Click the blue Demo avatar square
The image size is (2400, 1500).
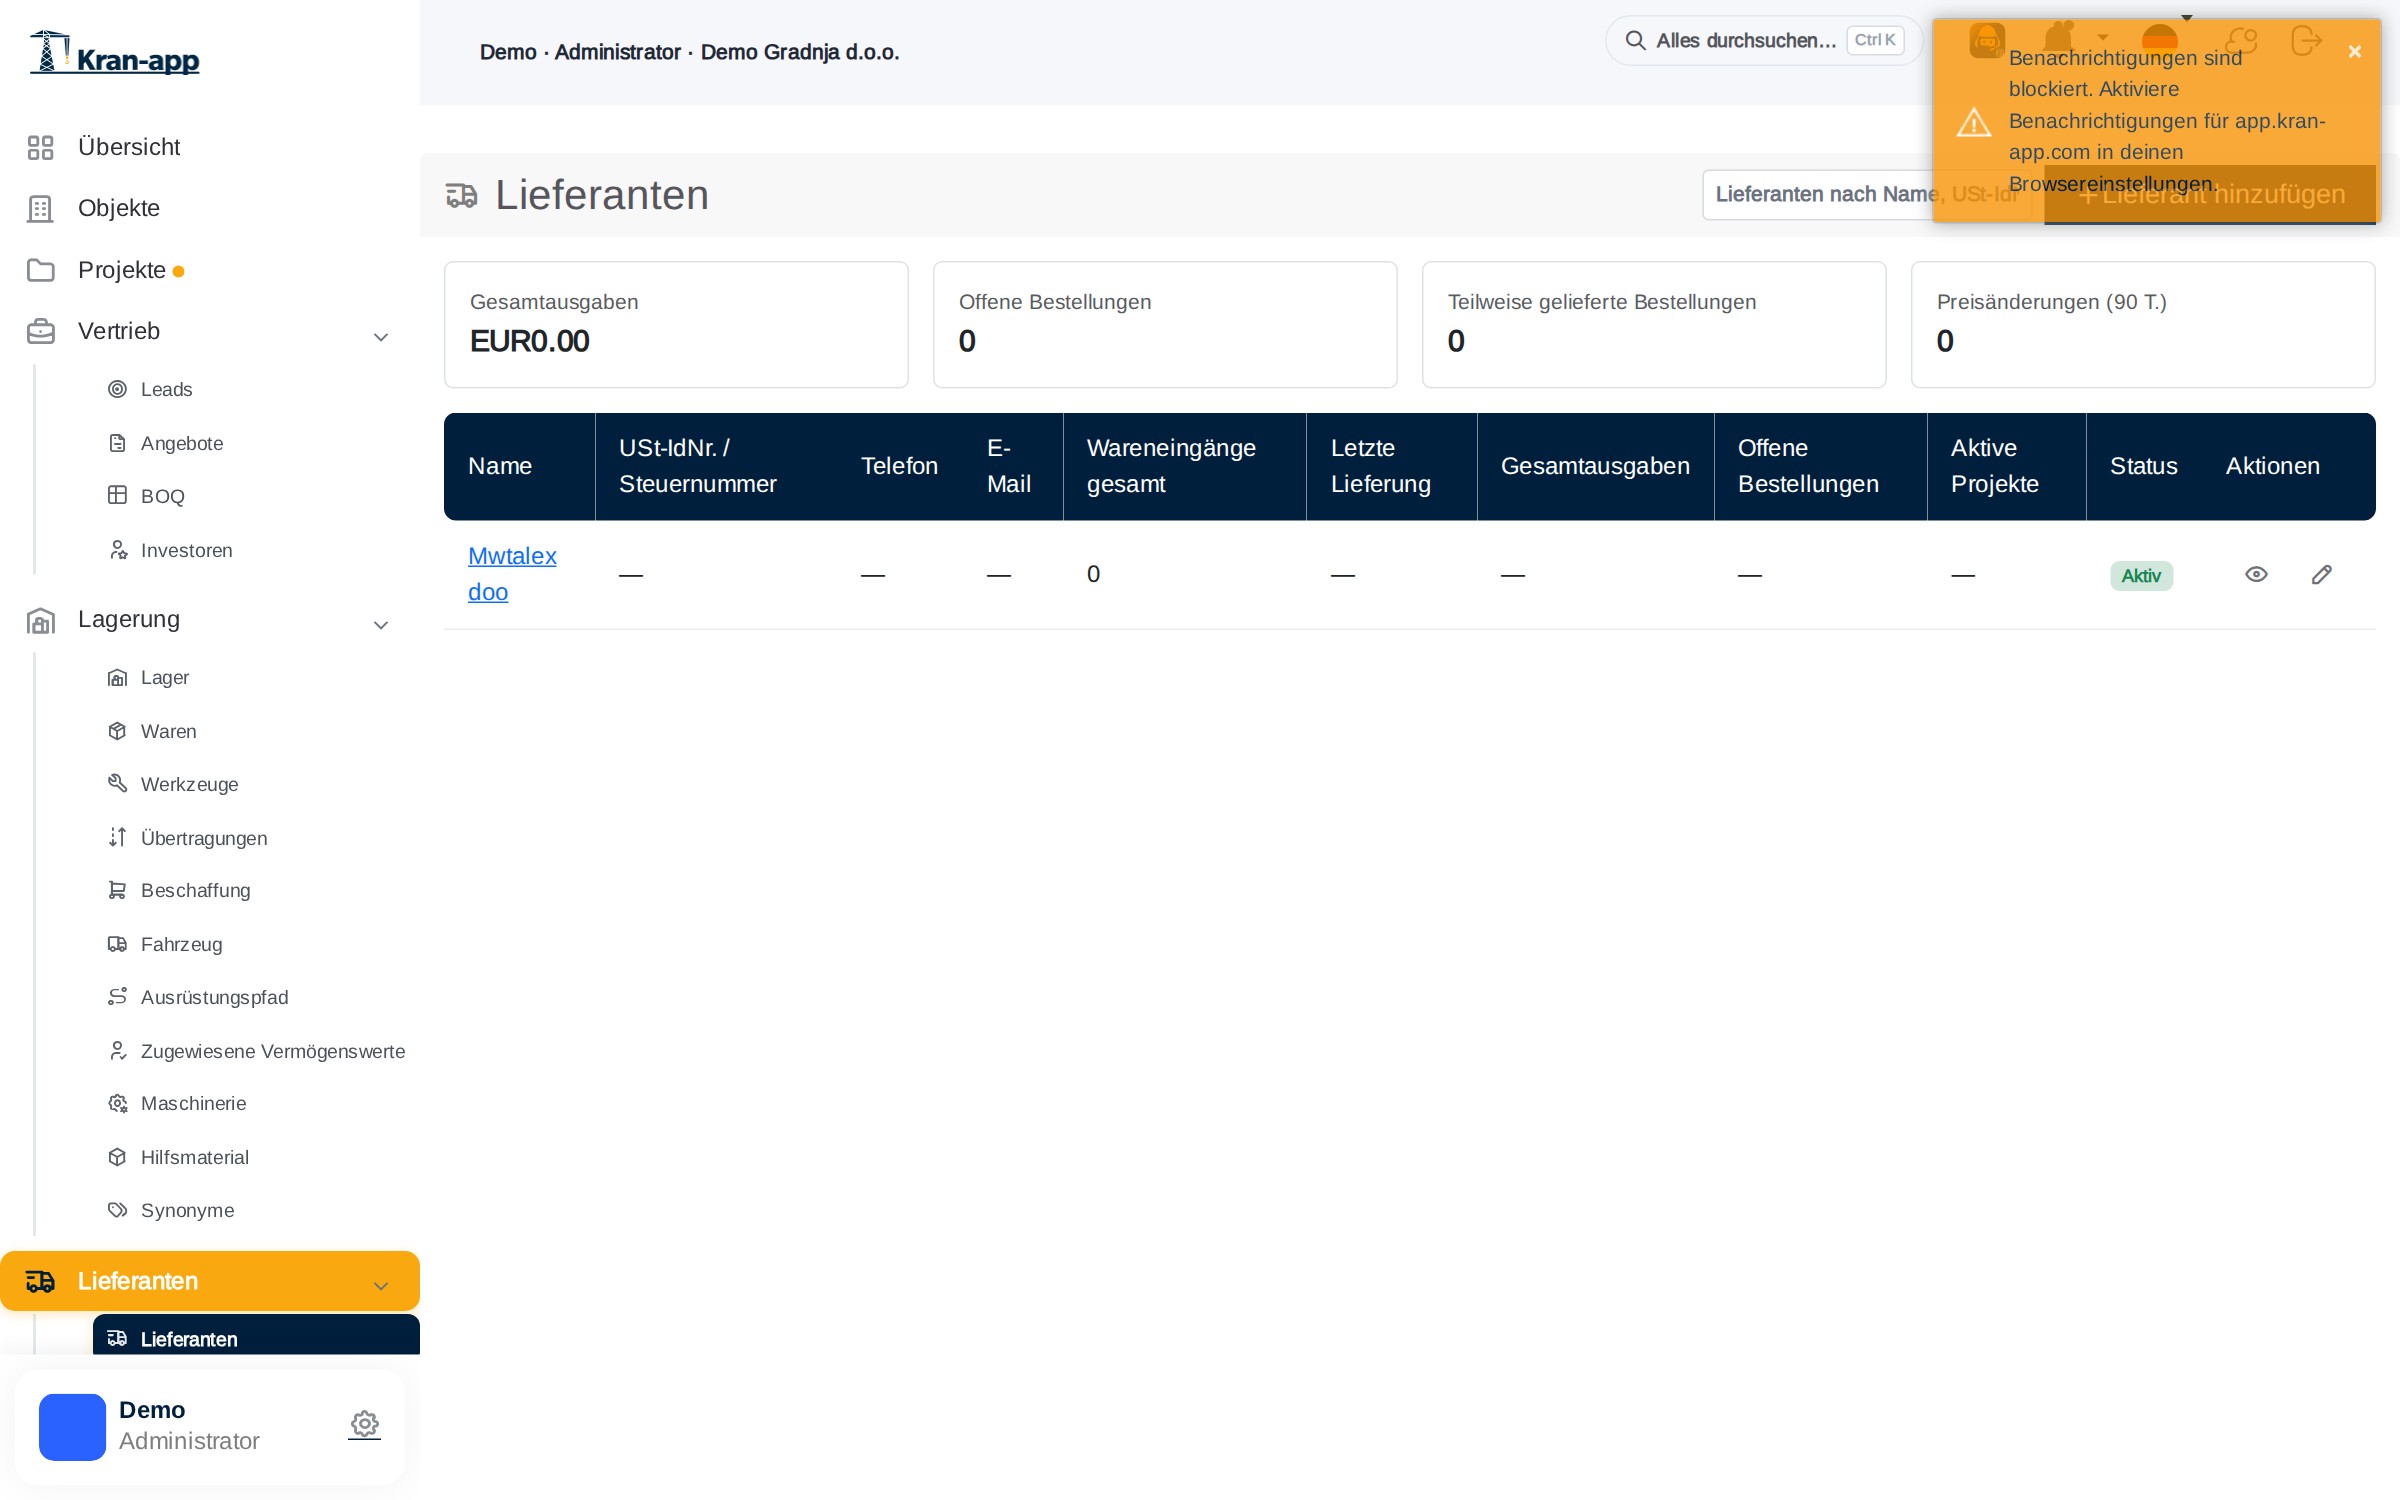(x=72, y=1427)
